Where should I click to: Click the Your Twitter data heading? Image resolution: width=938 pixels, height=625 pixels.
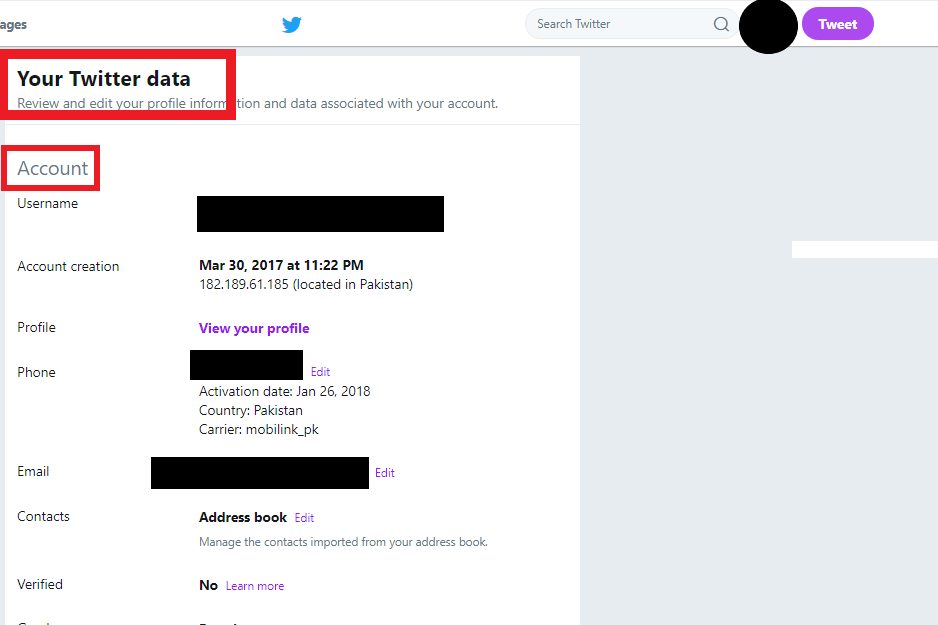pos(104,79)
